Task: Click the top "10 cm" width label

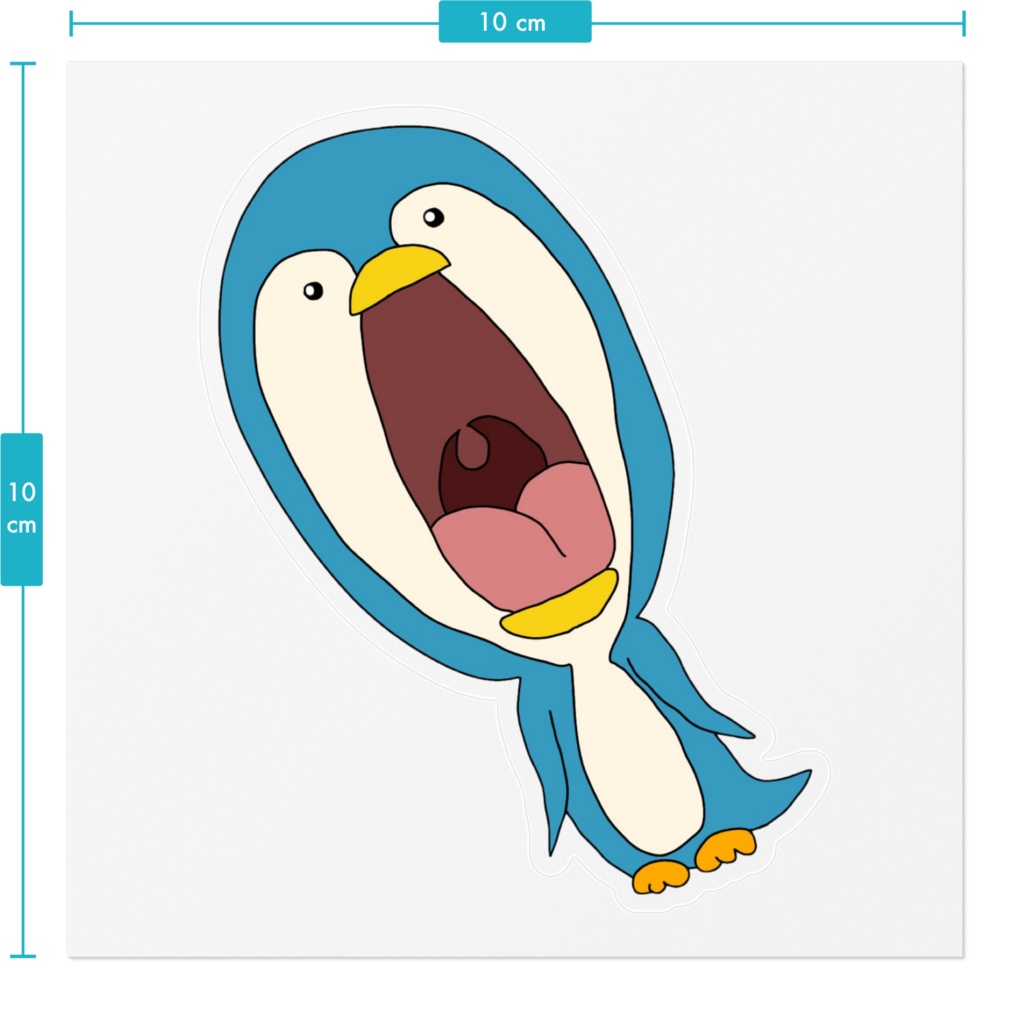Action: click(x=515, y=22)
